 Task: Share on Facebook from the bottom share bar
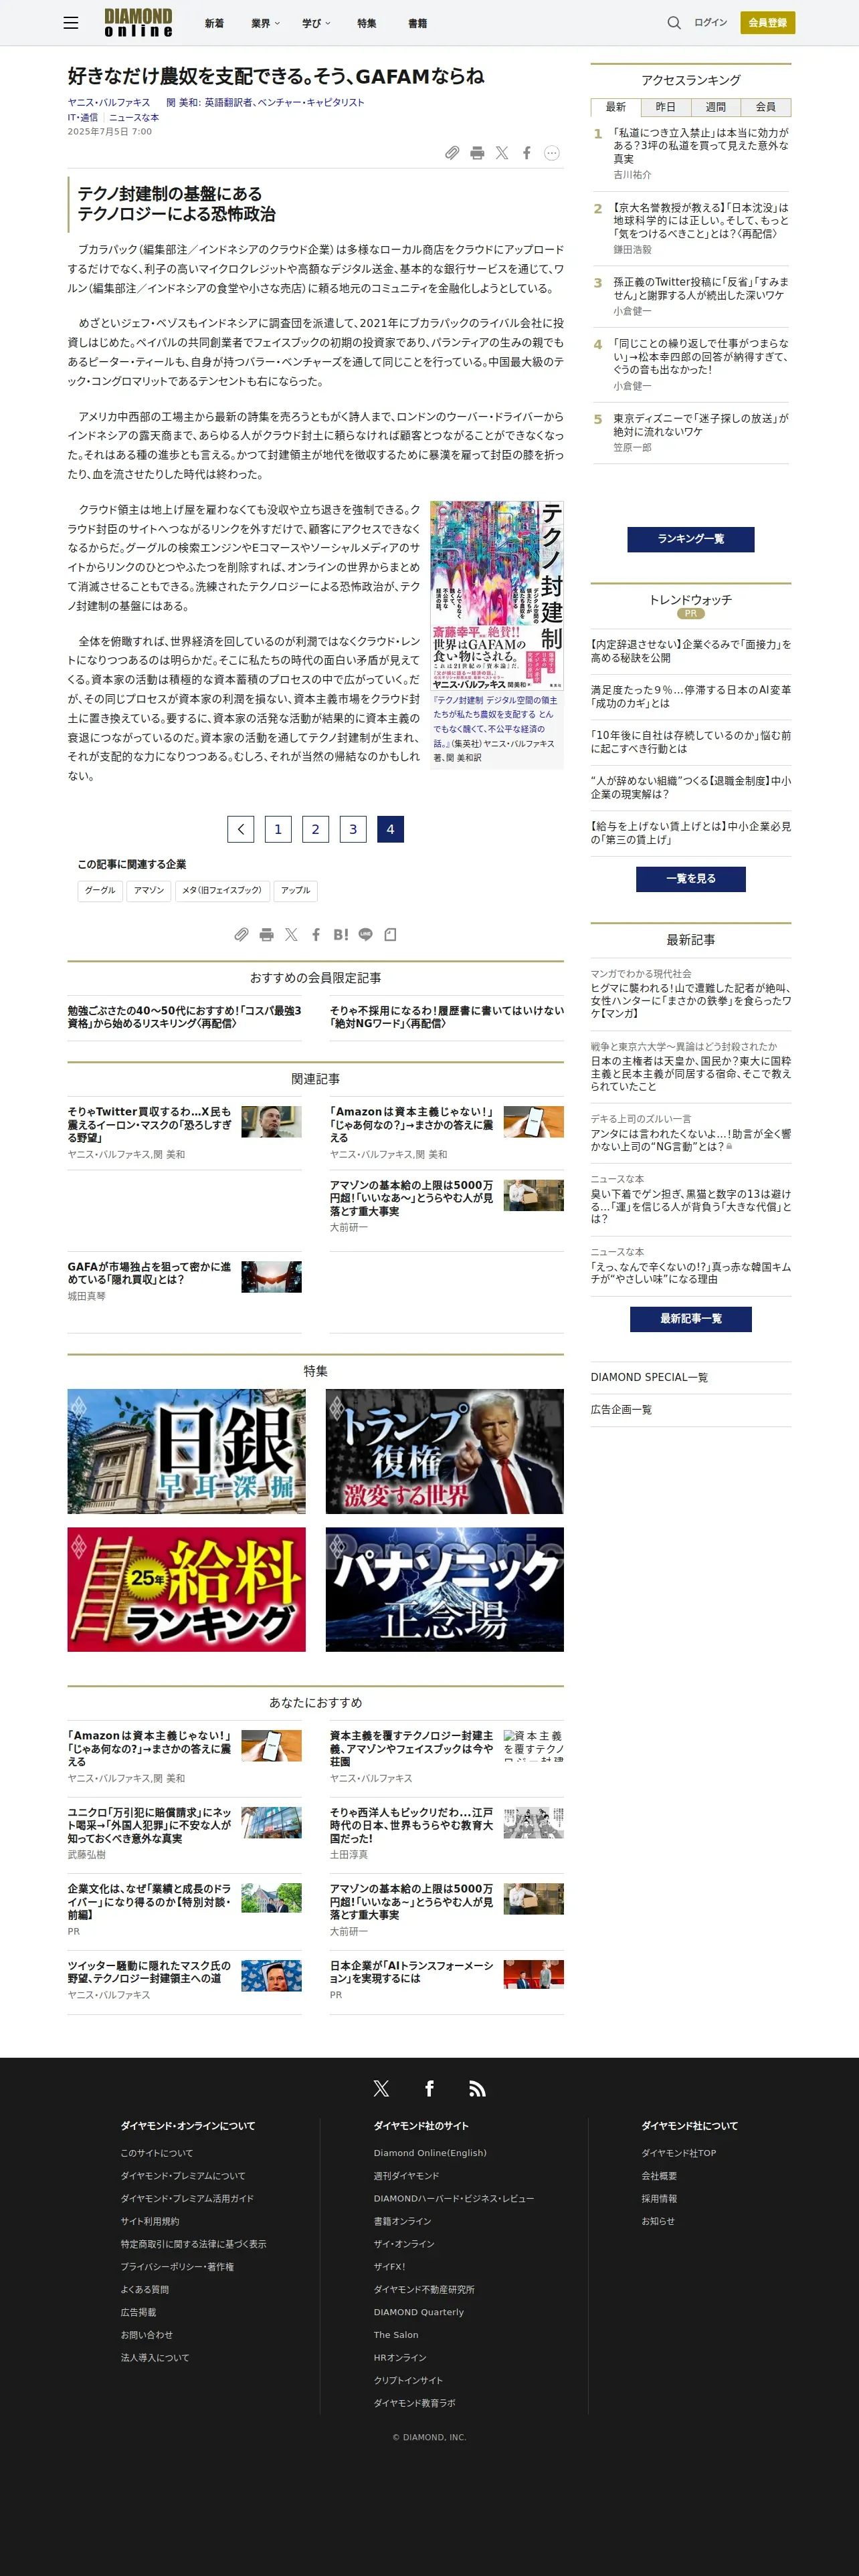[x=316, y=934]
